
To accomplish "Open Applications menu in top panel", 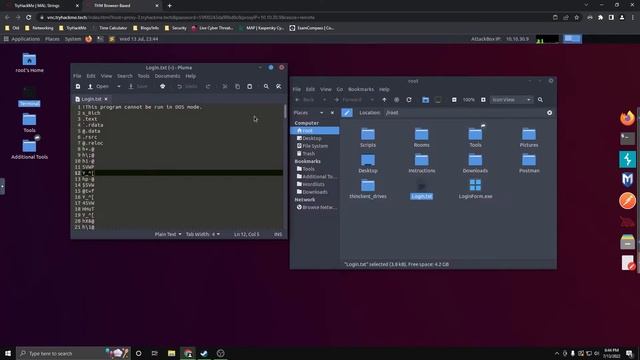I will (22, 39).
